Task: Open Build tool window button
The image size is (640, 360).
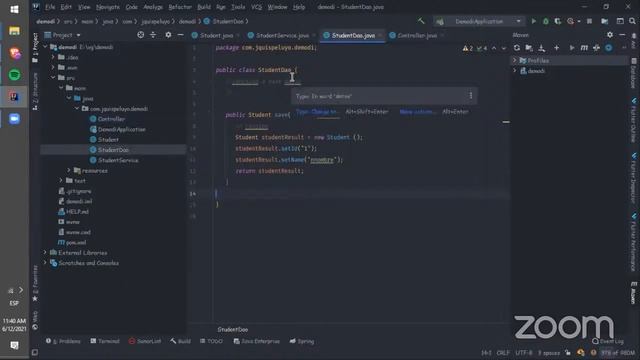Action: (180, 341)
